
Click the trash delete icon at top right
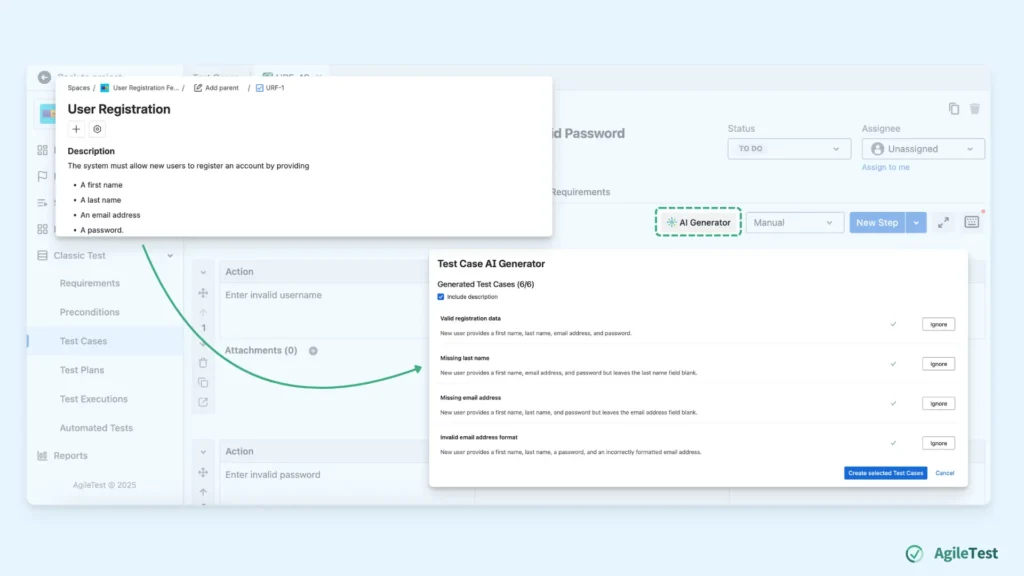(974, 108)
